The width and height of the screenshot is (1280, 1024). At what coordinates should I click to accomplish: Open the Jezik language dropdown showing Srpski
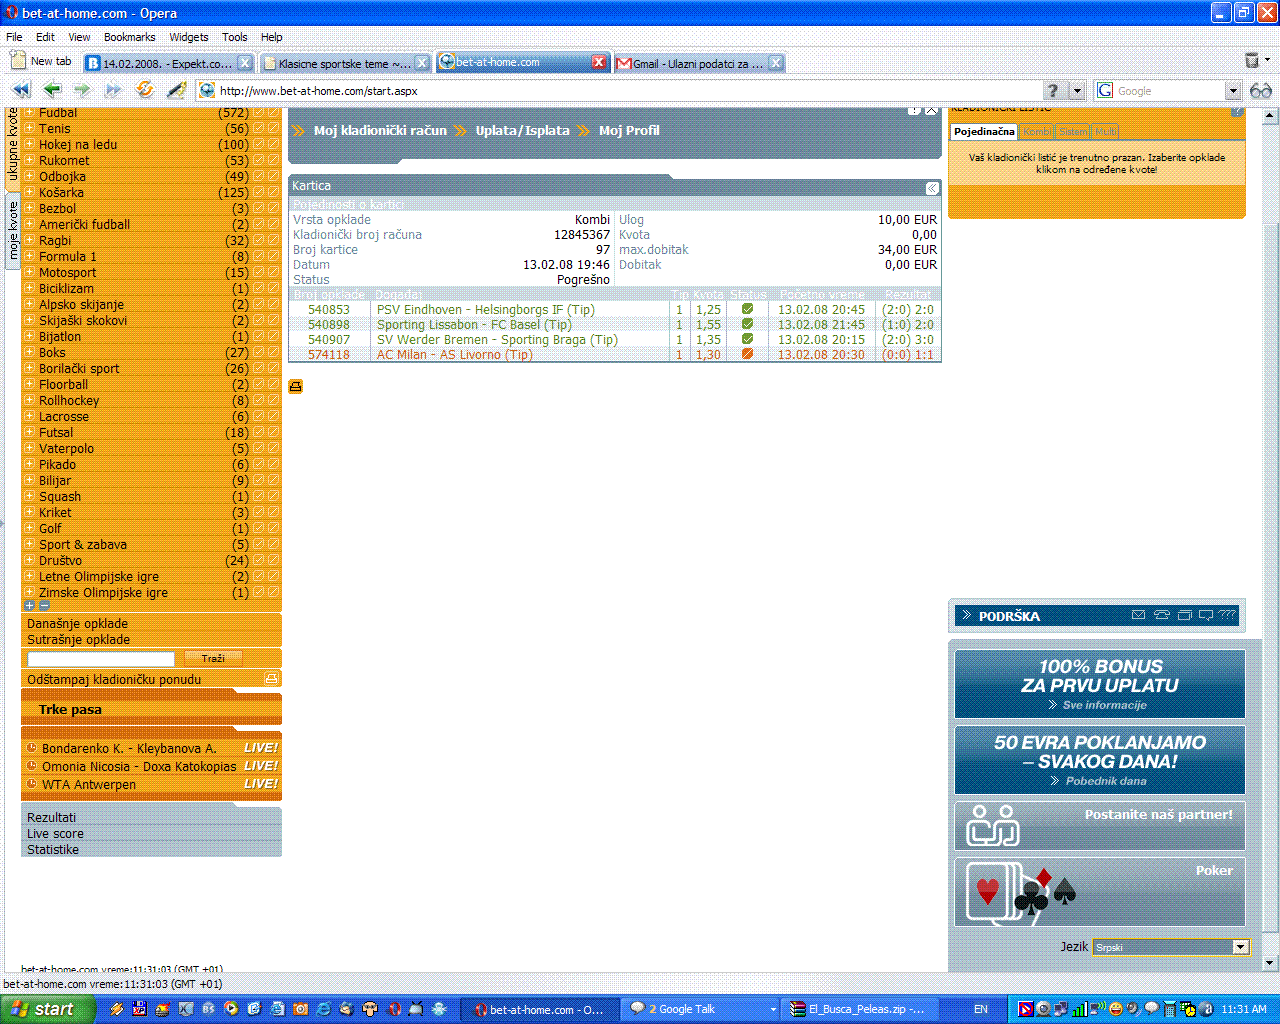pyautogui.click(x=1170, y=947)
